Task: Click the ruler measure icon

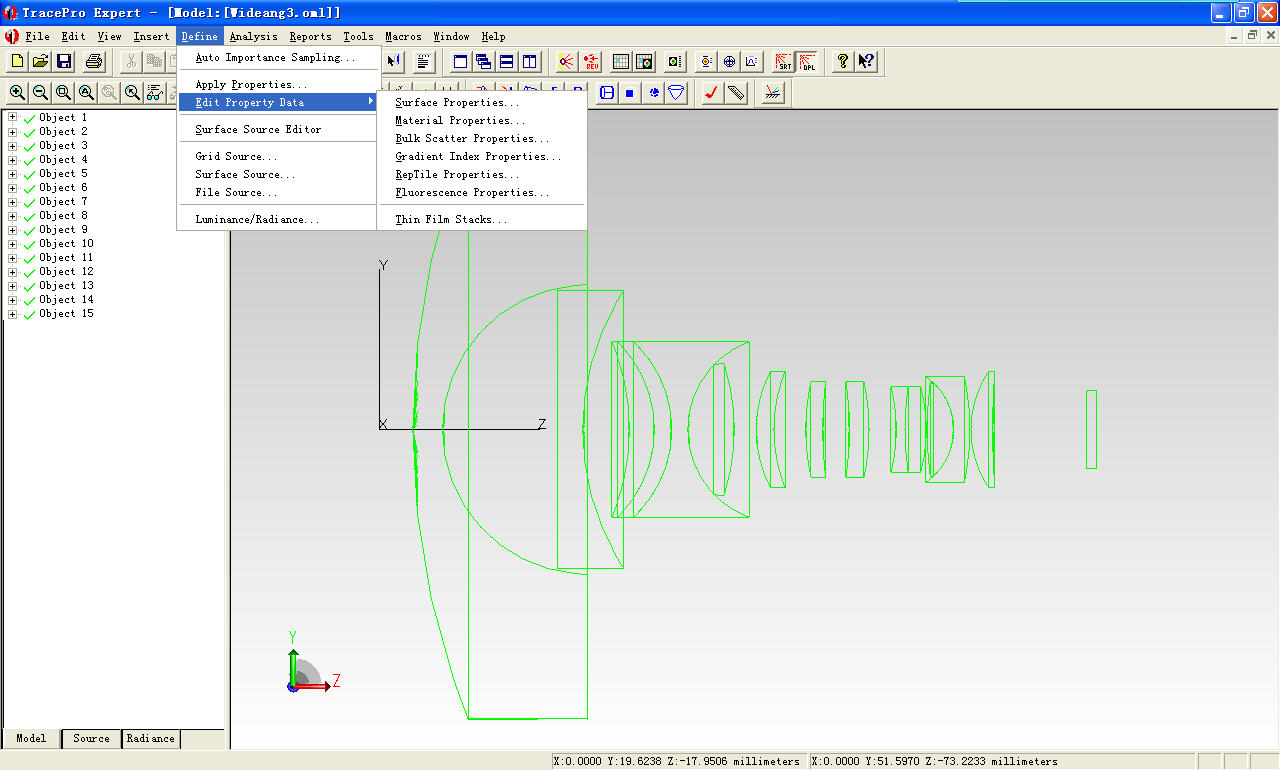Action: pos(736,93)
